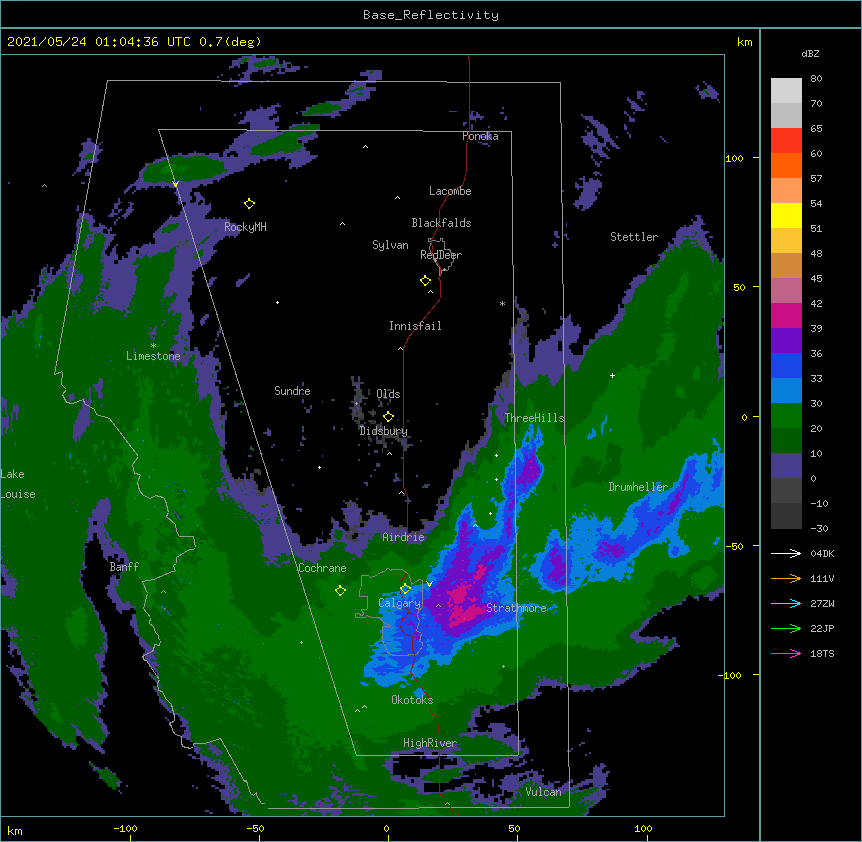Click the Sundre label
This screenshot has height=842, width=862.
pyautogui.click(x=292, y=391)
